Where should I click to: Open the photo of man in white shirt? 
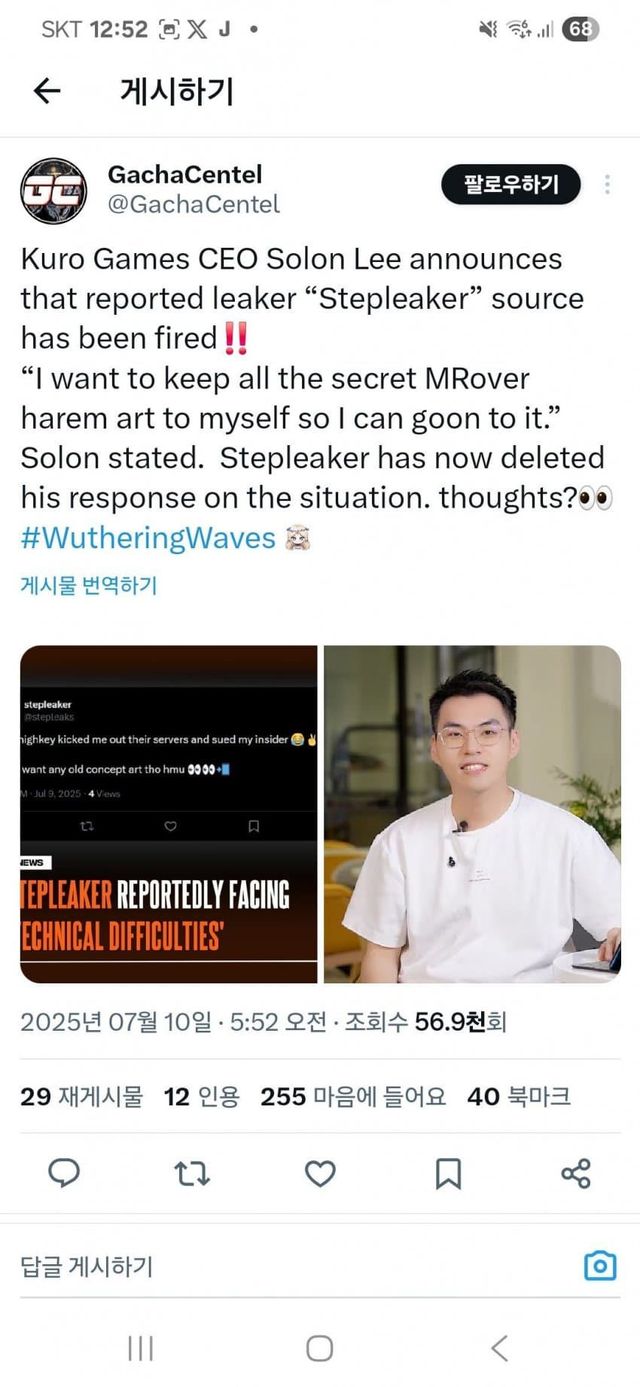tap(472, 814)
